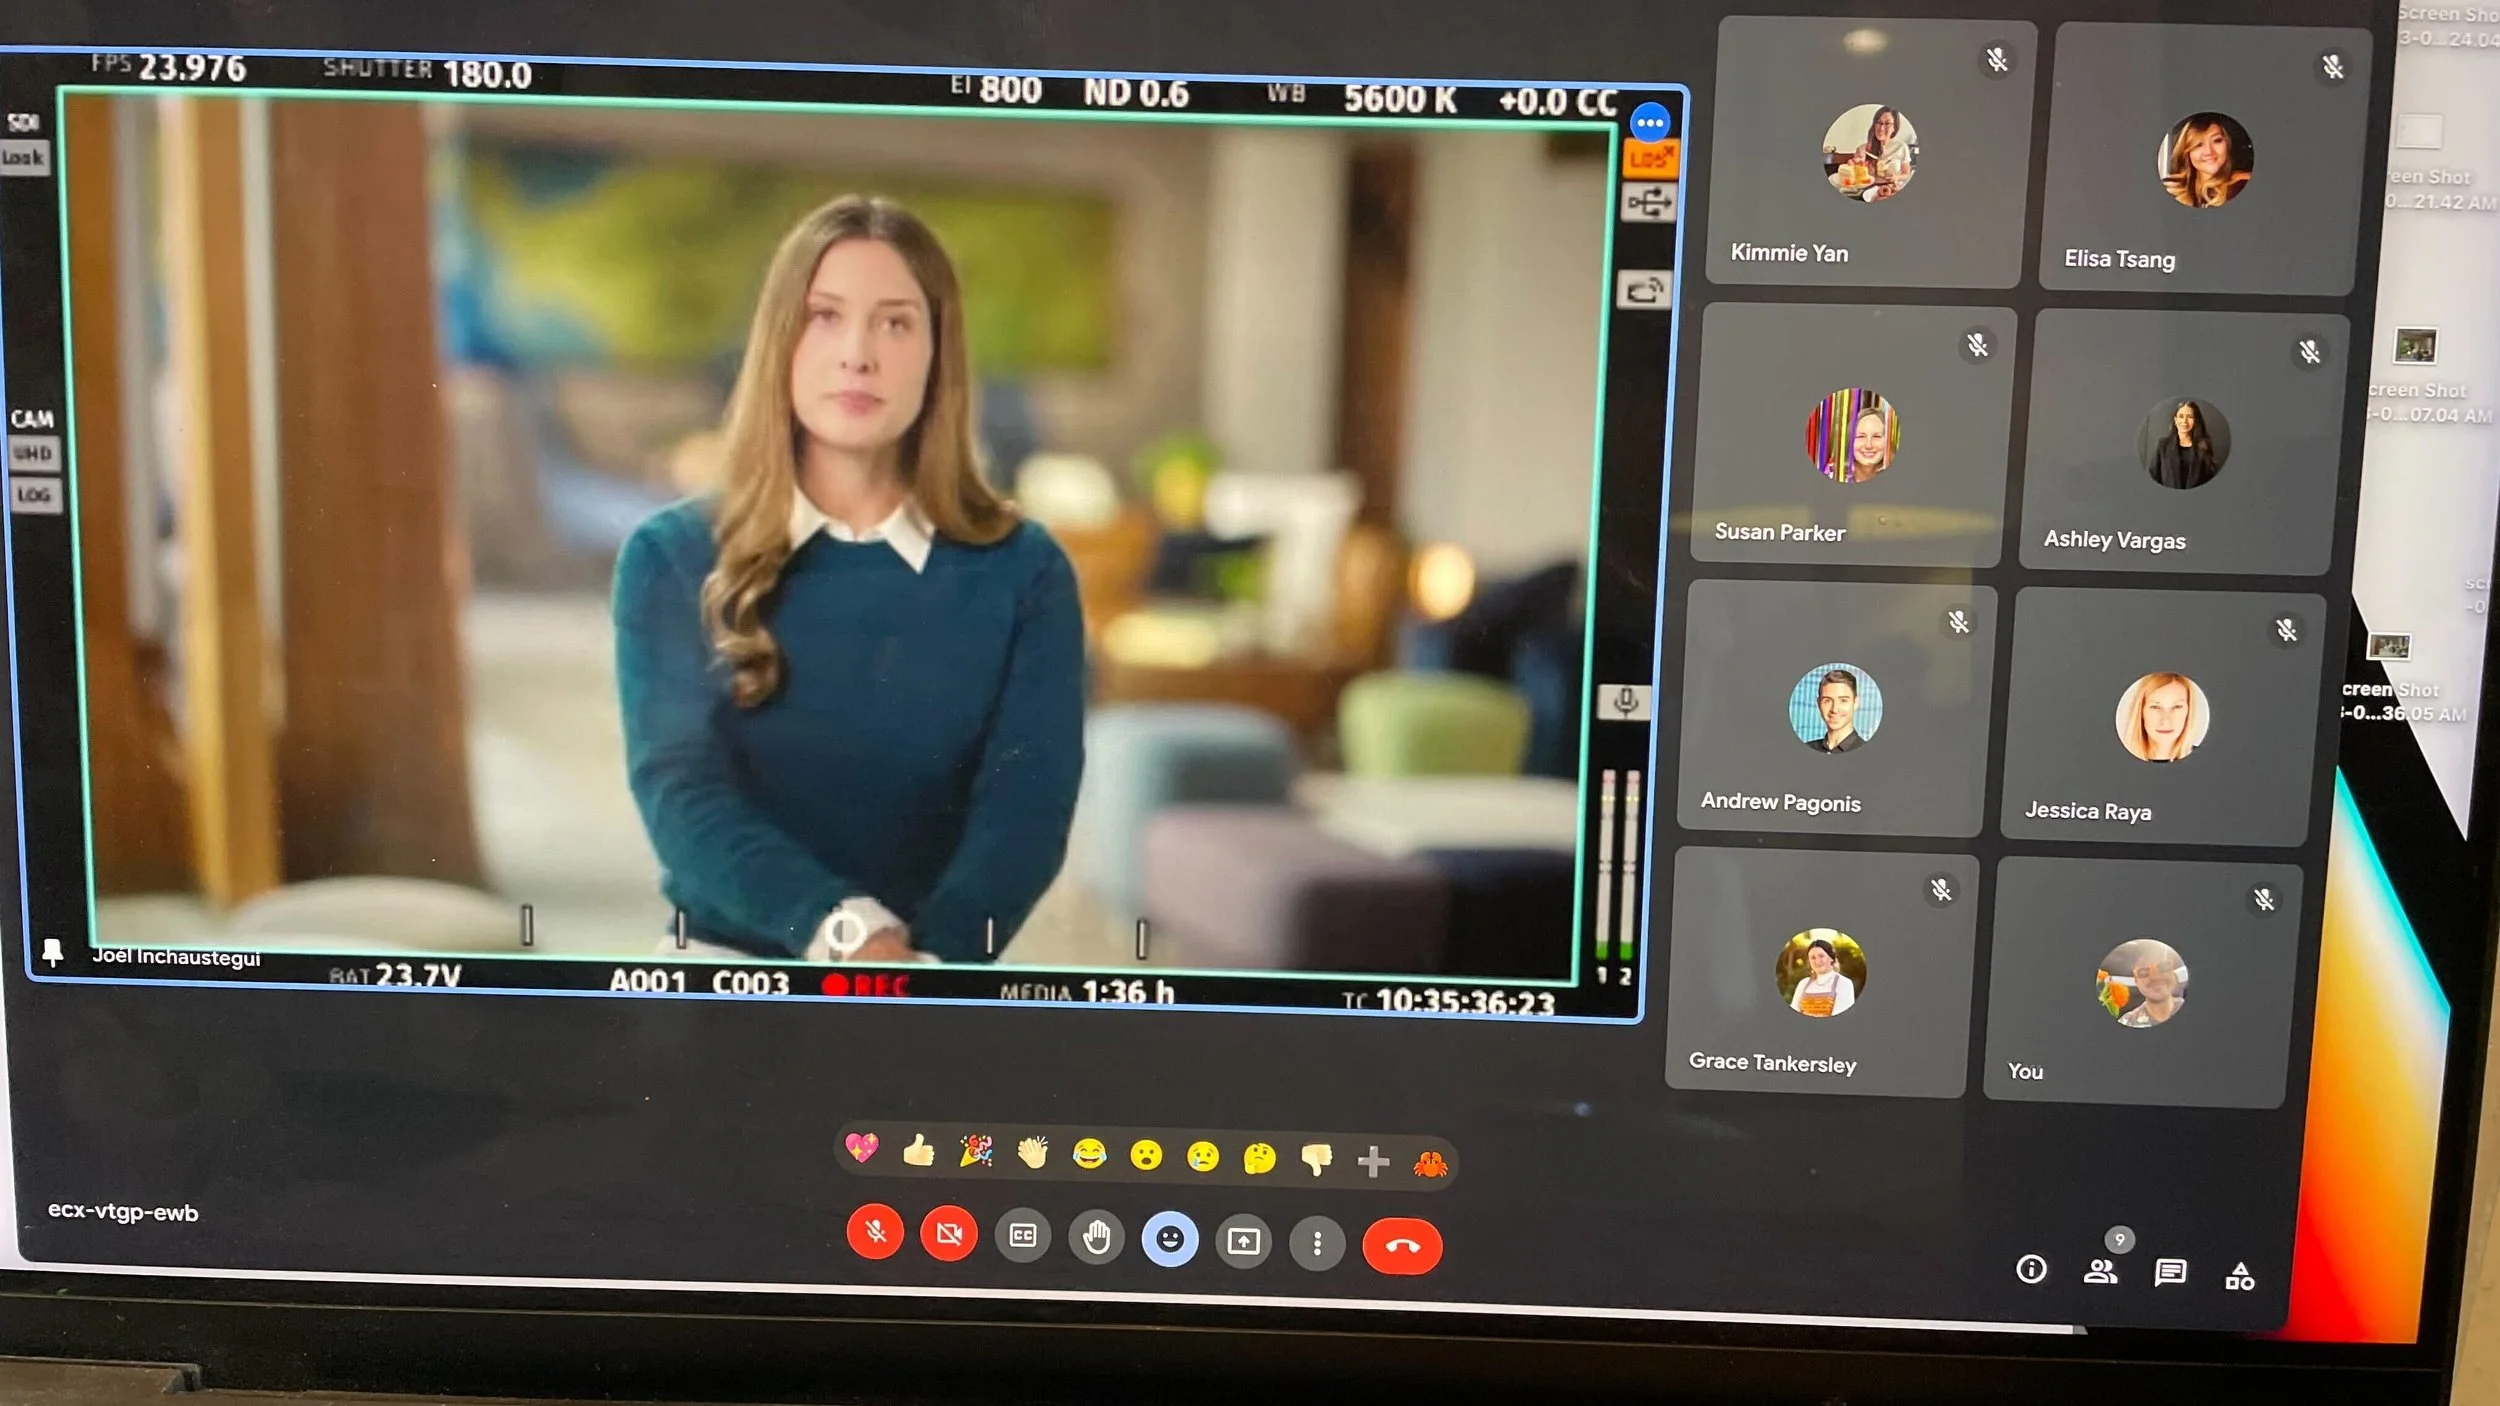Expand more emojis with the plus

click(x=1373, y=1161)
